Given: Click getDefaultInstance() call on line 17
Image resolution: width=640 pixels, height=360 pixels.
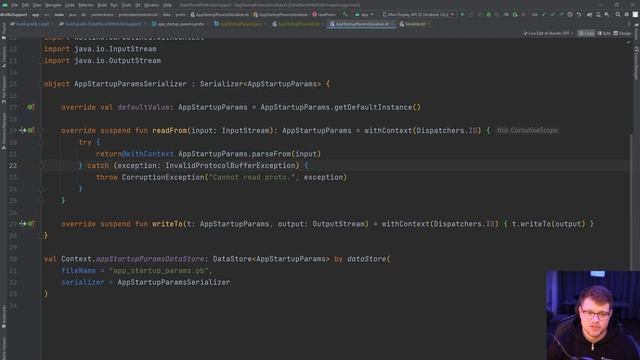Looking at the screenshot, I should point(377,107).
